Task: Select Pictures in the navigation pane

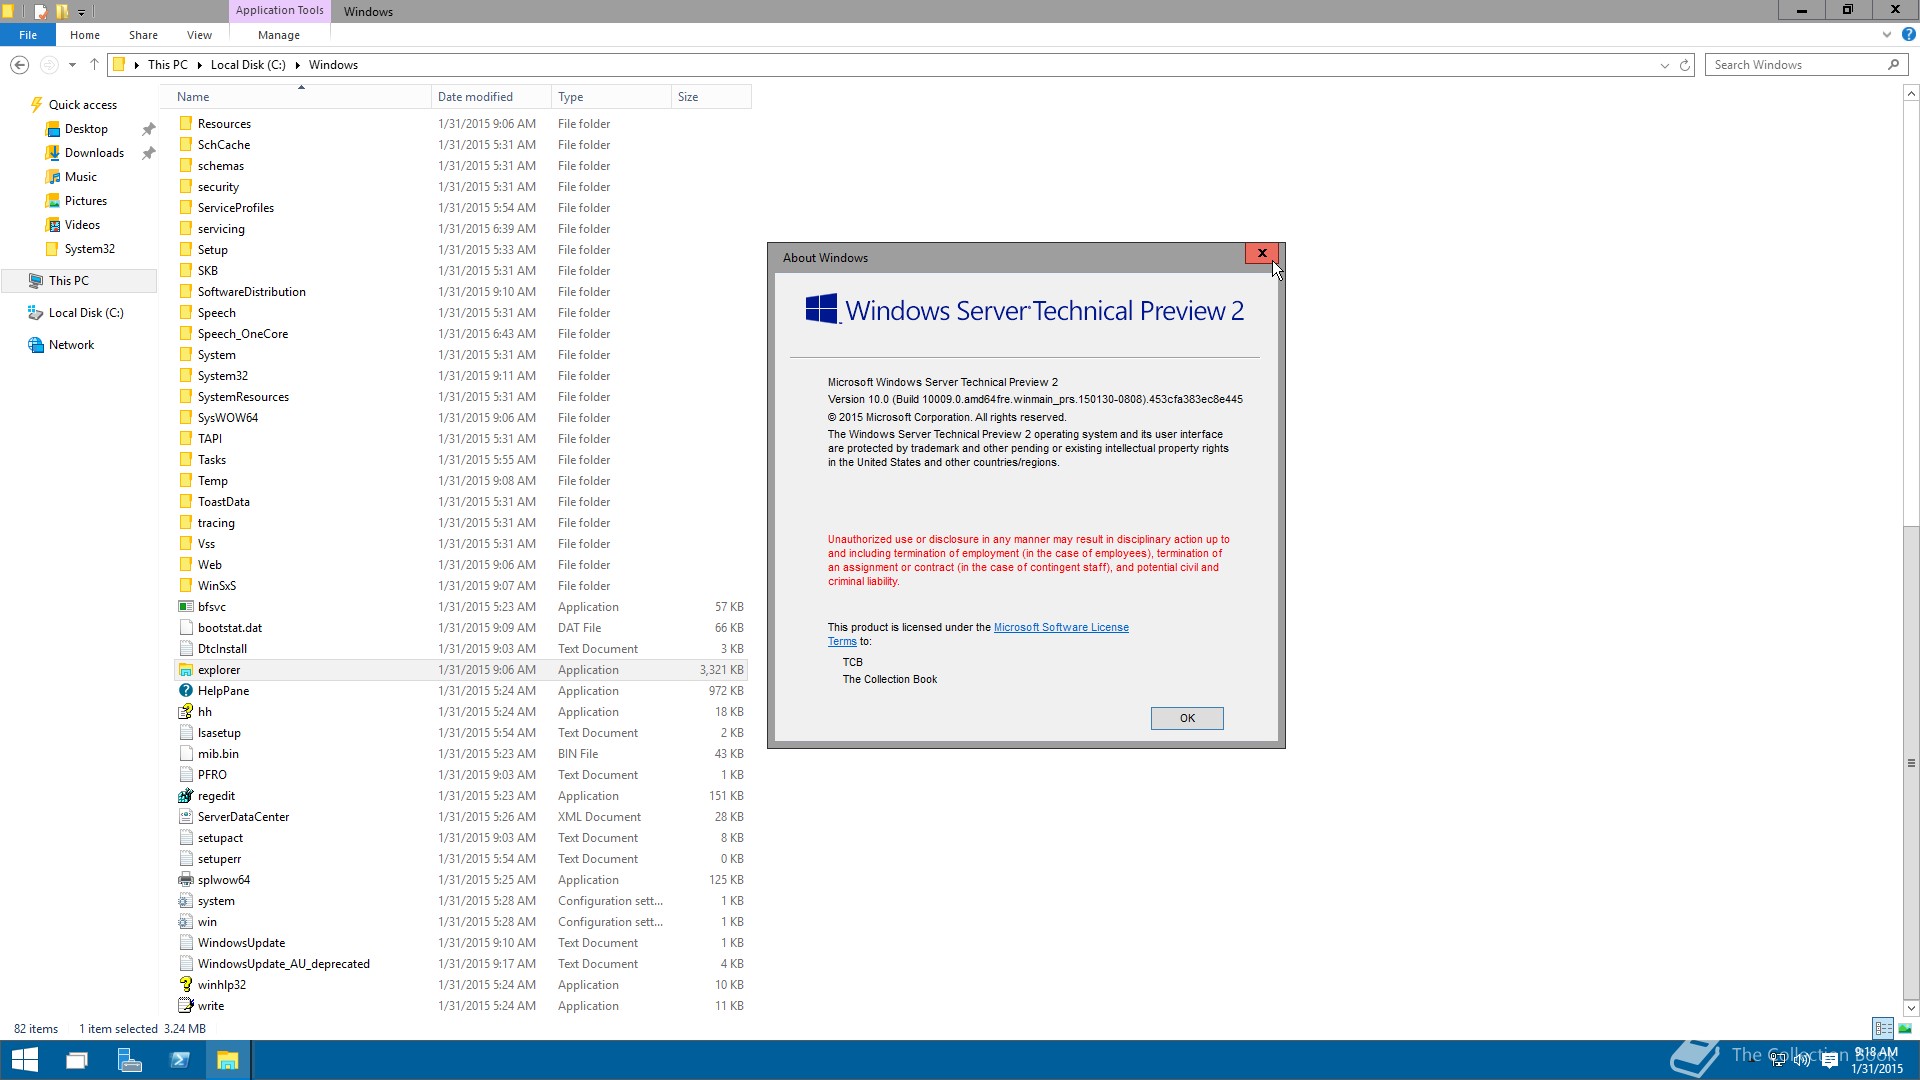Action: (85, 201)
